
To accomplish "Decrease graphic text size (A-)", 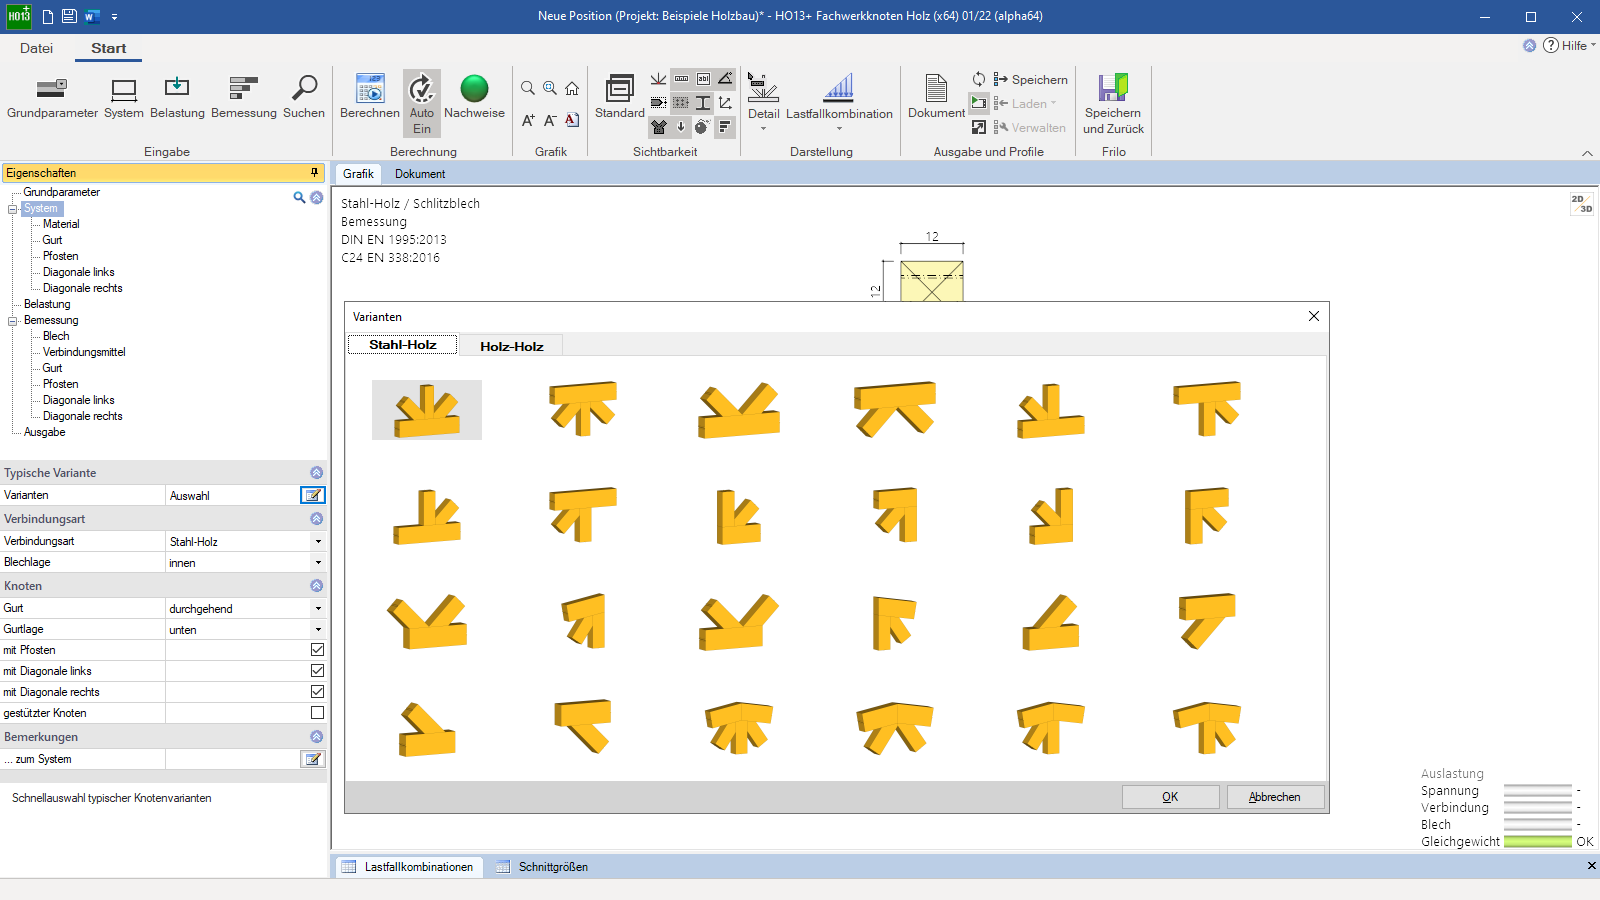I will (550, 120).
